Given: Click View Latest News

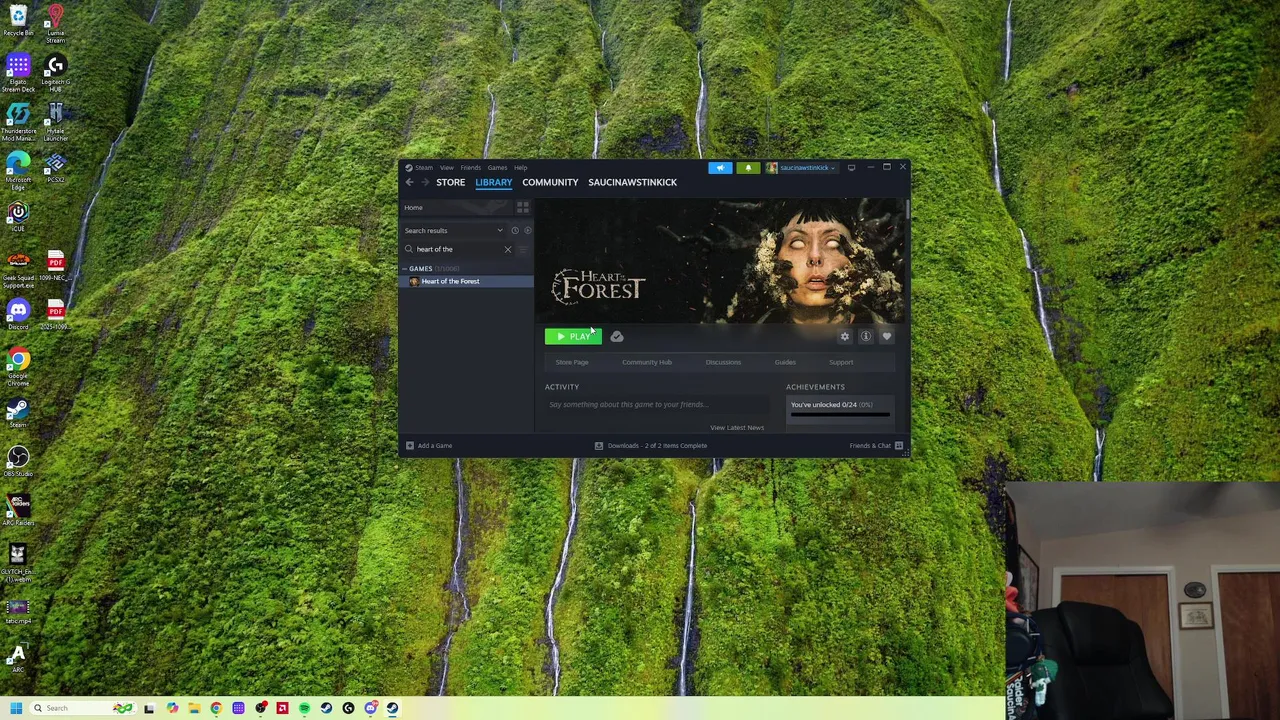Looking at the screenshot, I should [x=737, y=427].
